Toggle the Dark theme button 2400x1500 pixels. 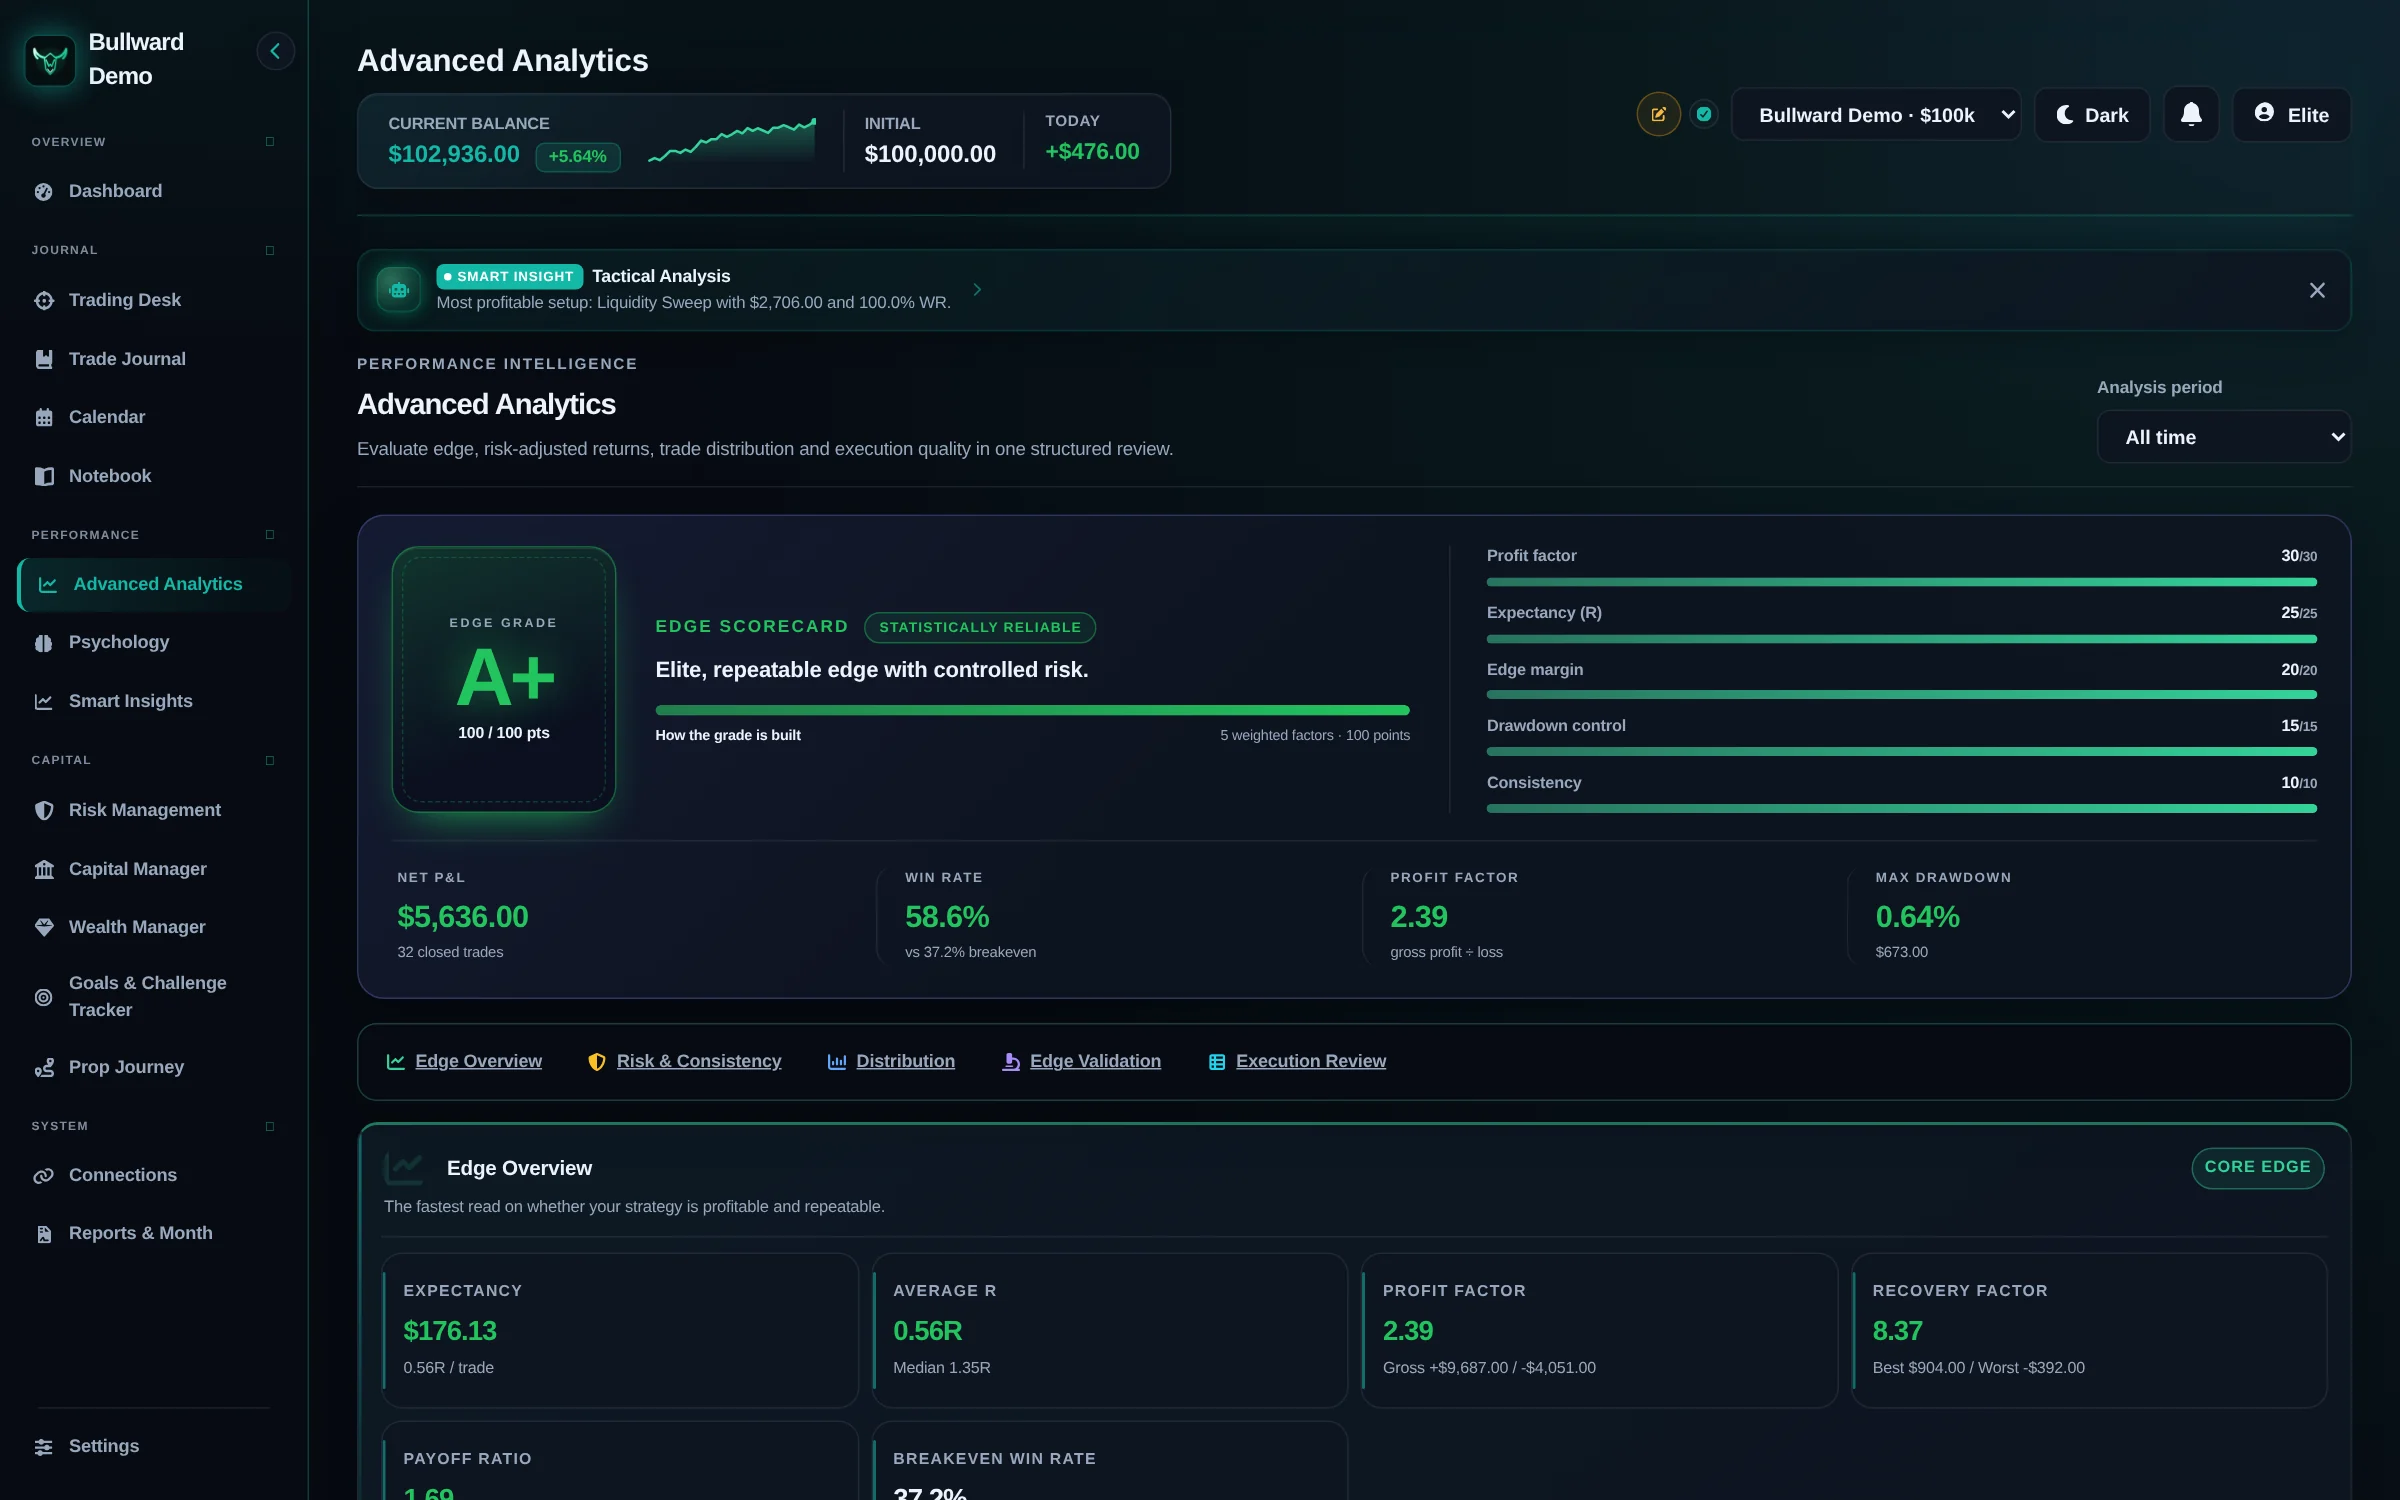click(2092, 115)
